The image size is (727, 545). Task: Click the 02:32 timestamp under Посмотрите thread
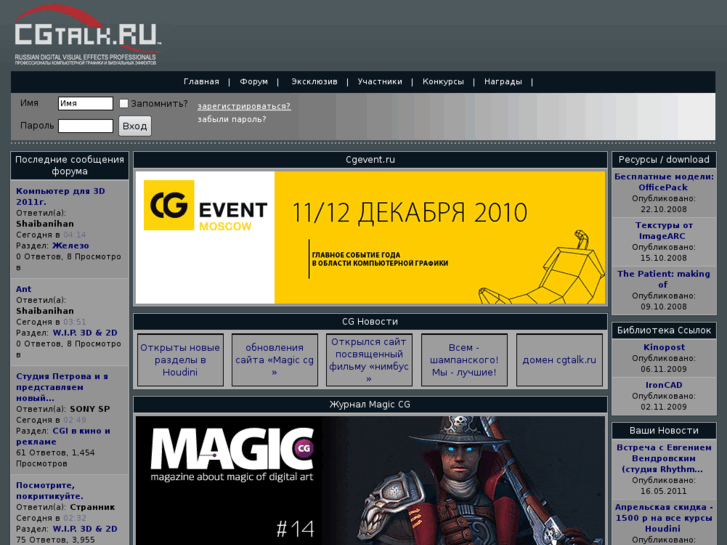[x=75, y=518]
